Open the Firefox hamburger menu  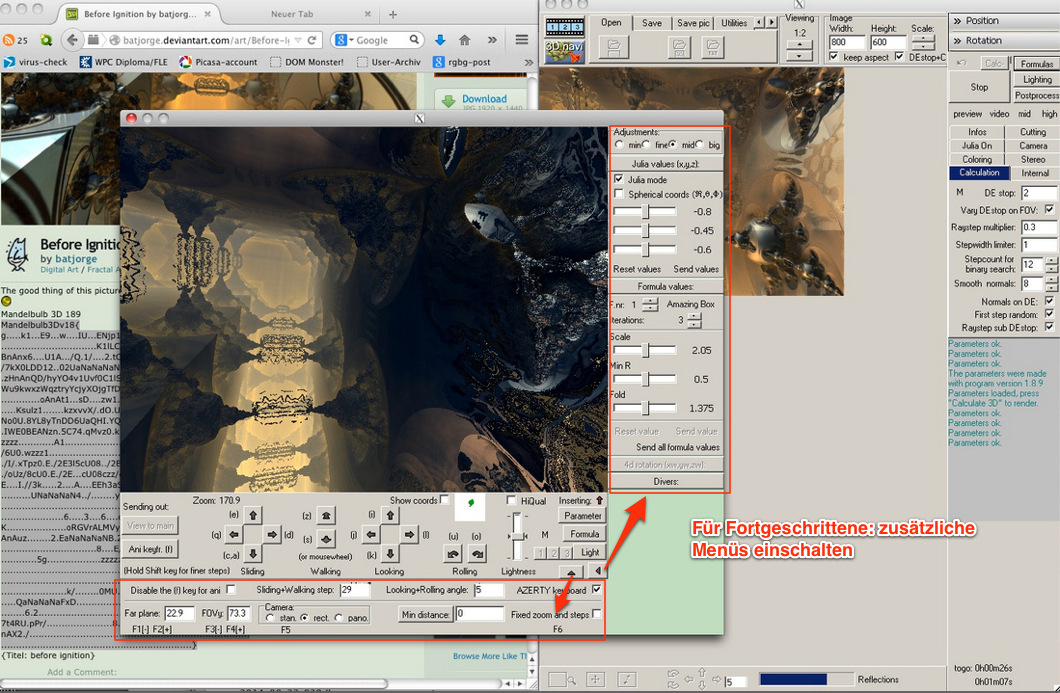pos(521,40)
